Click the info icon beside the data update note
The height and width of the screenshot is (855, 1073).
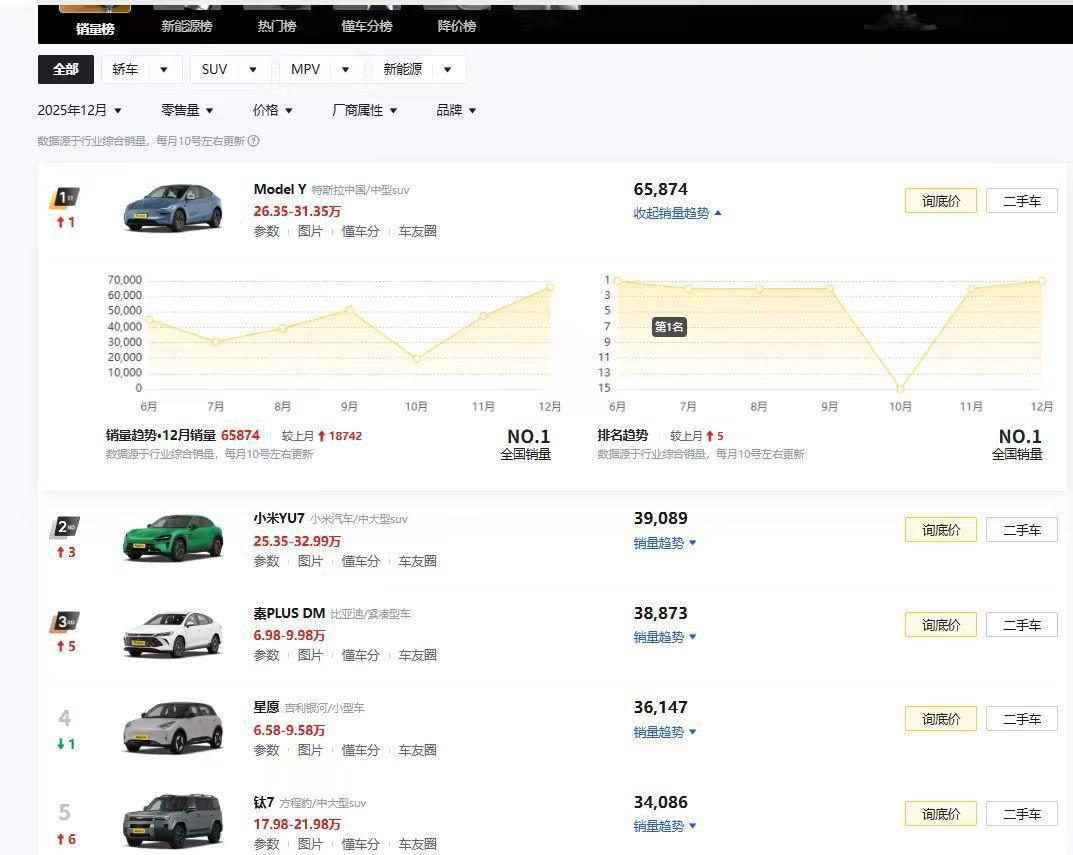(254, 141)
